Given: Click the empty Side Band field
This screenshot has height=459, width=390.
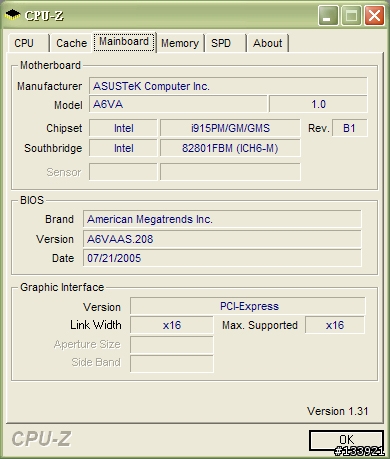Looking at the screenshot, I should coord(172,363).
